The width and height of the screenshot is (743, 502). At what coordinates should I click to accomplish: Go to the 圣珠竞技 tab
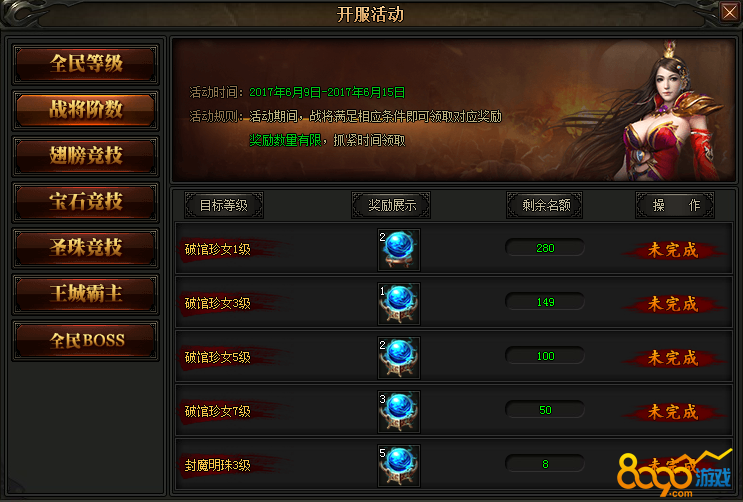(86, 248)
